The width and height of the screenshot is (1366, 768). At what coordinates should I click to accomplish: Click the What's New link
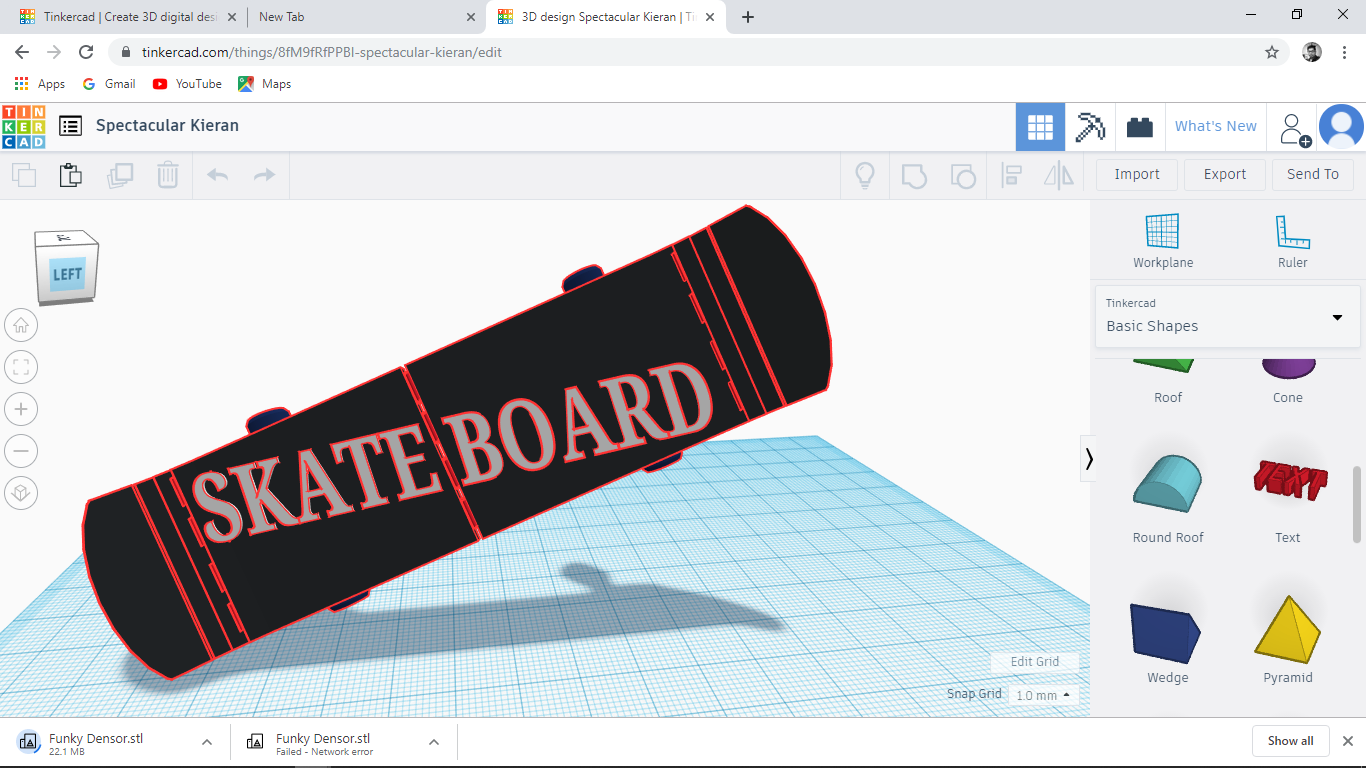pos(1216,126)
